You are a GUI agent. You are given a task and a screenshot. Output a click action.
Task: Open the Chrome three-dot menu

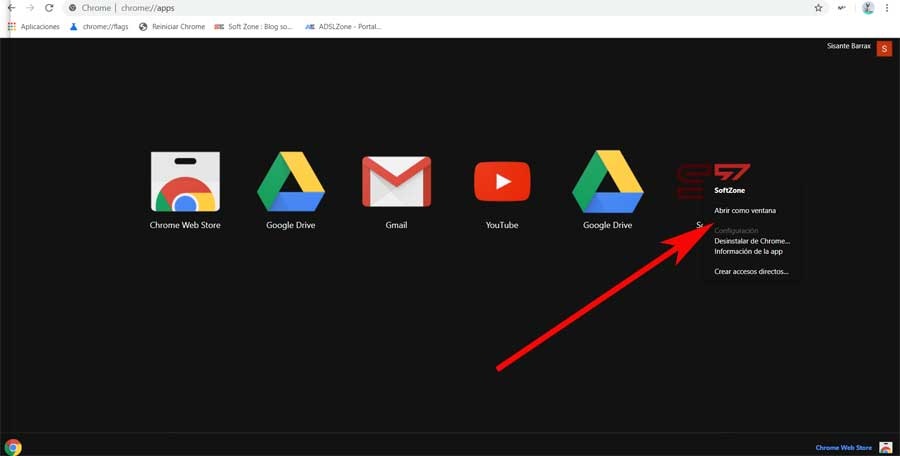tap(887, 8)
